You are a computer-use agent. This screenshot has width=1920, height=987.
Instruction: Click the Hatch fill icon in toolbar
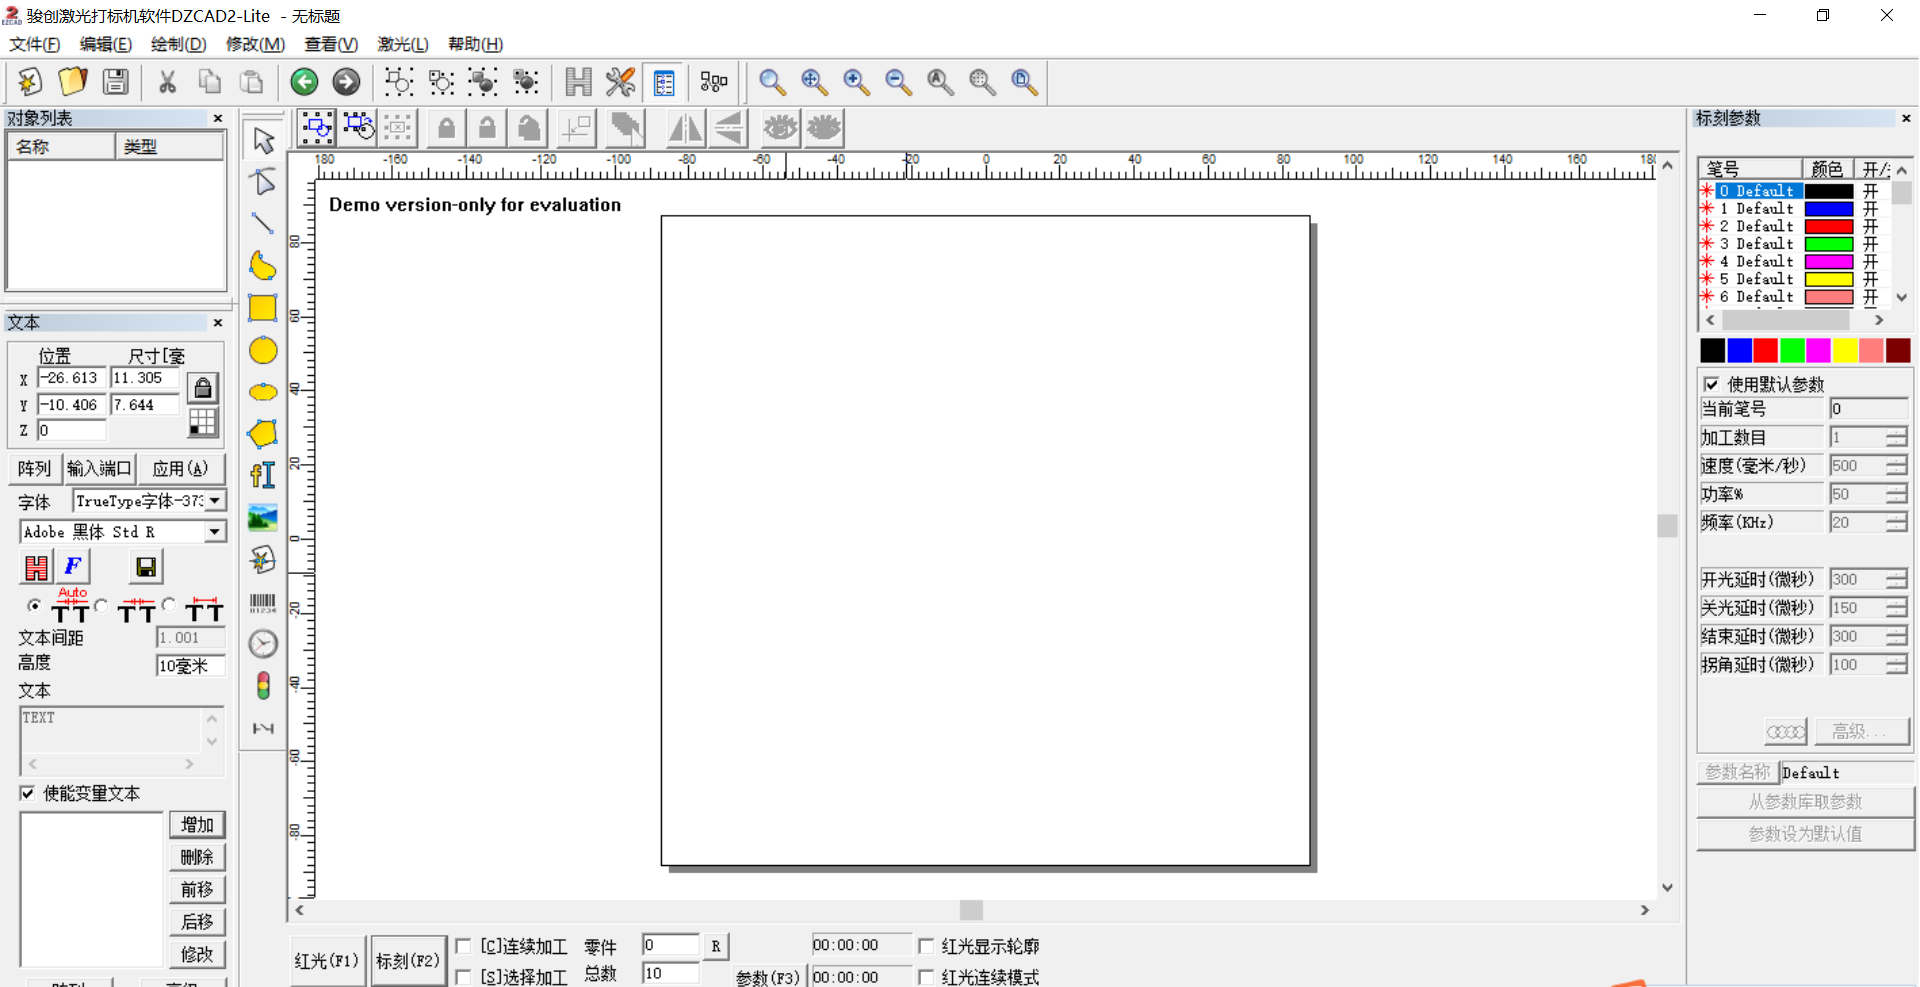pyautogui.click(x=578, y=82)
